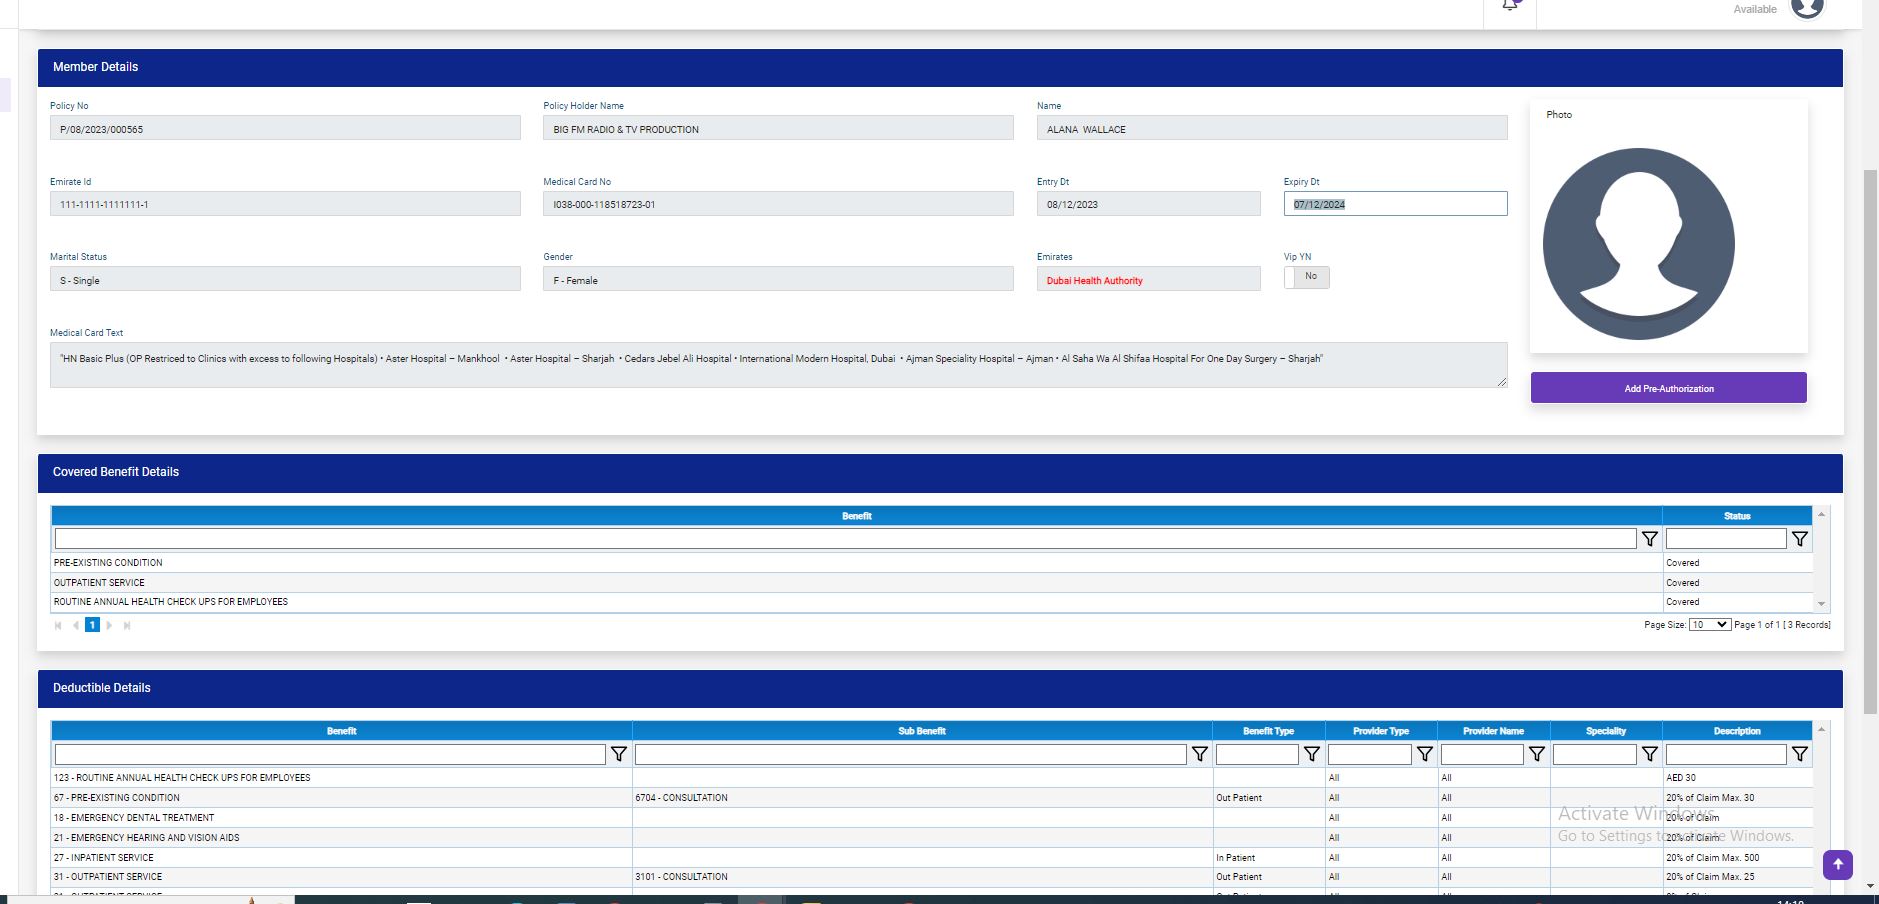The height and width of the screenshot is (904, 1879).
Task: Click the Expiry Dt date field
Action: pyautogui.click(x=1394, y=204)
